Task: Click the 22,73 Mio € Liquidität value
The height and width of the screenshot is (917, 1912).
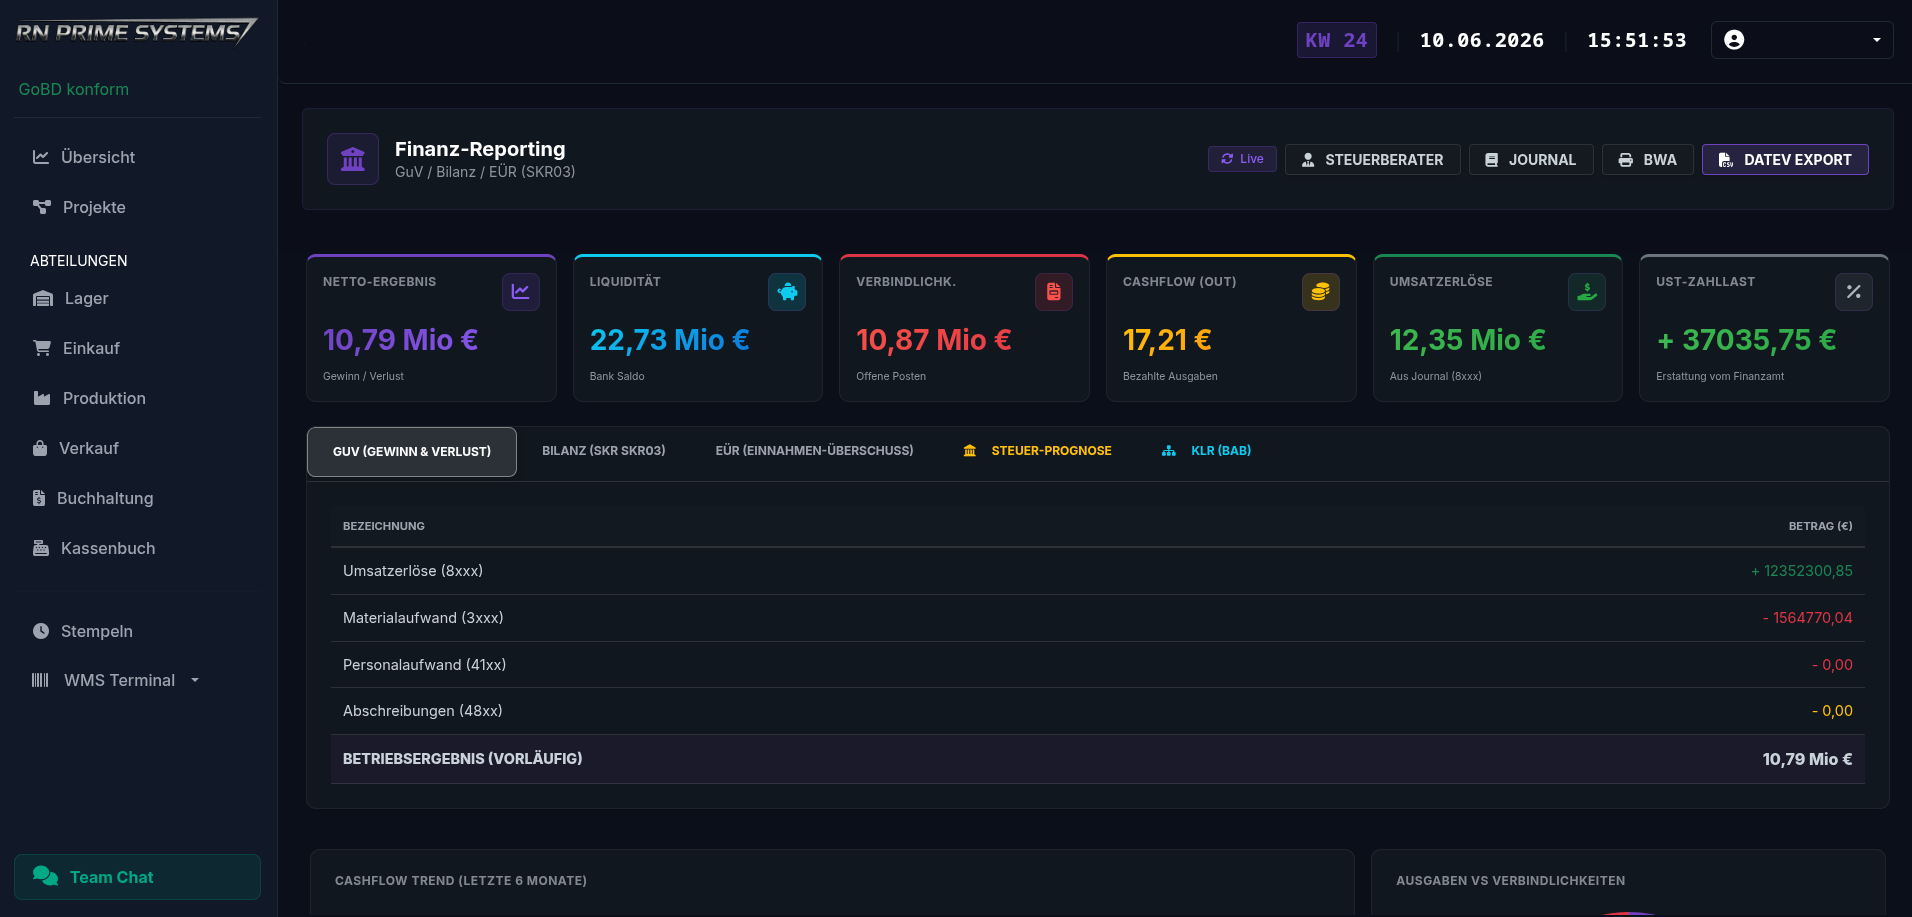Action: pyautogui.click(x=670, y=340)
